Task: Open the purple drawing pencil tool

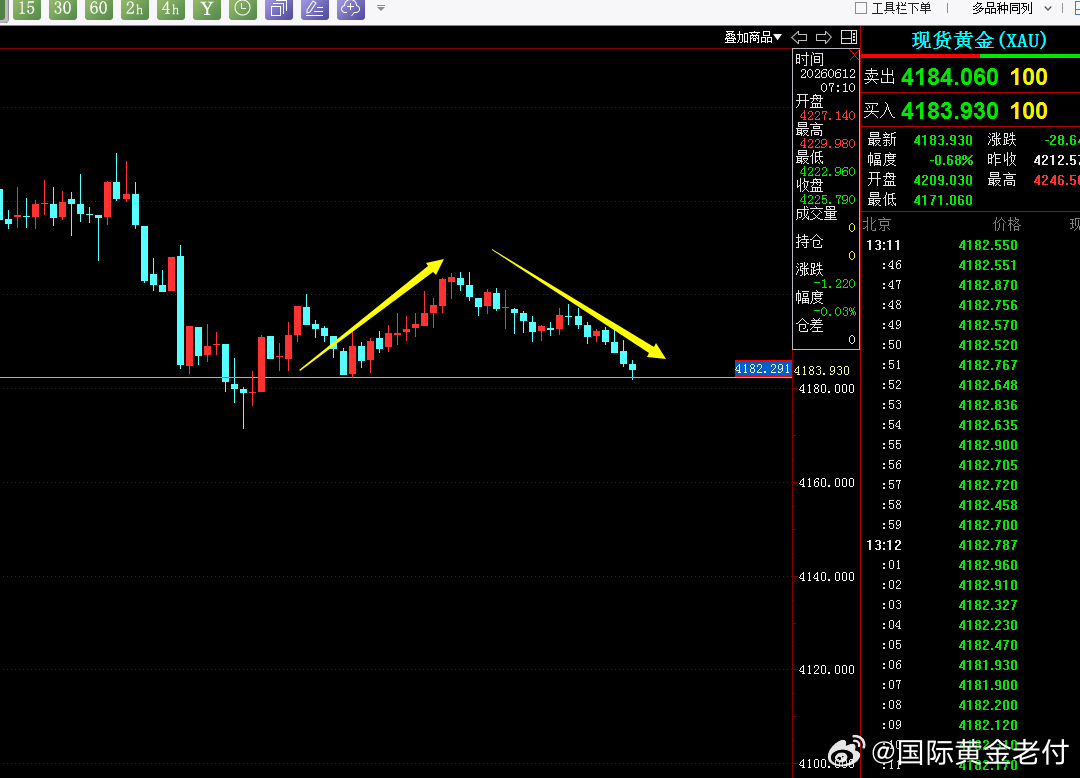Action: pos(315,9)
